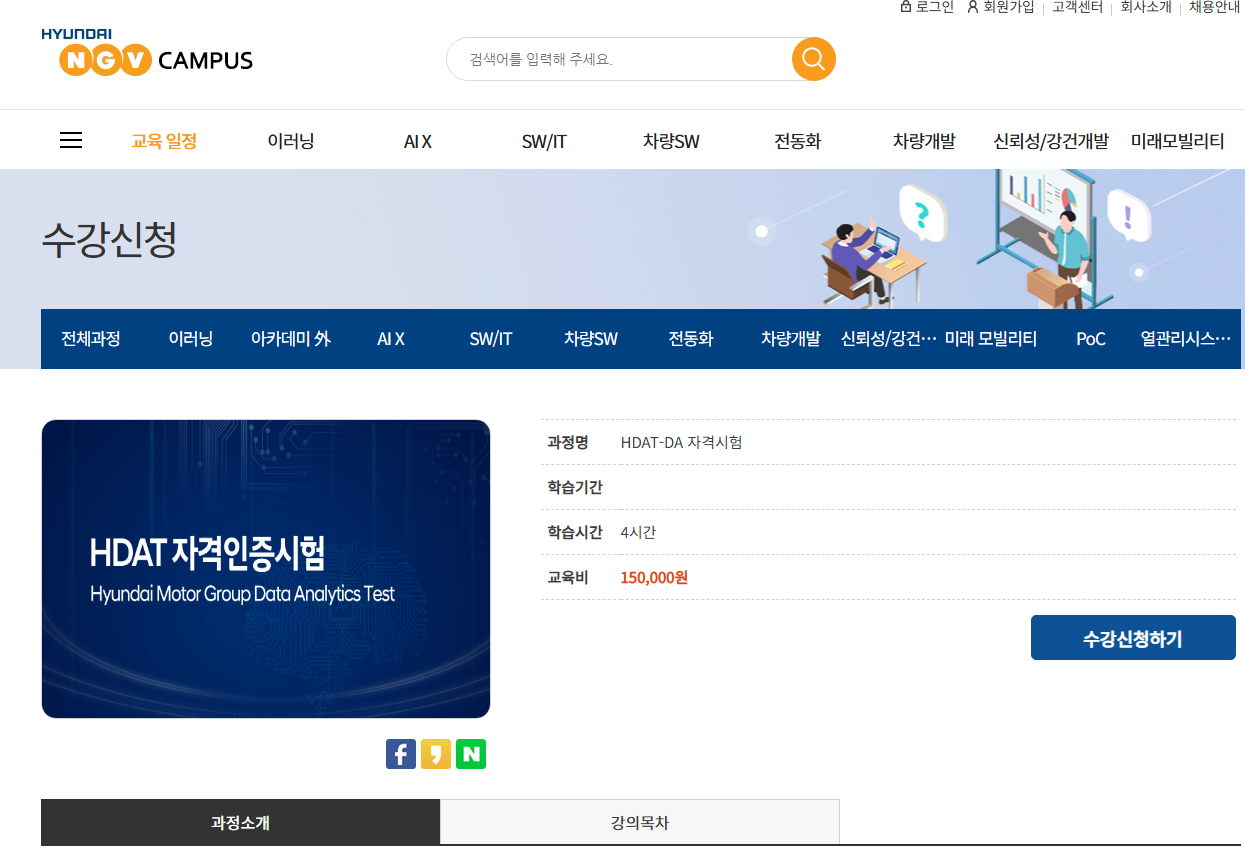This screenshot has height=865, width=1245.
Task: Open 고객센터 link in top bar
Action: (1077, 7)
